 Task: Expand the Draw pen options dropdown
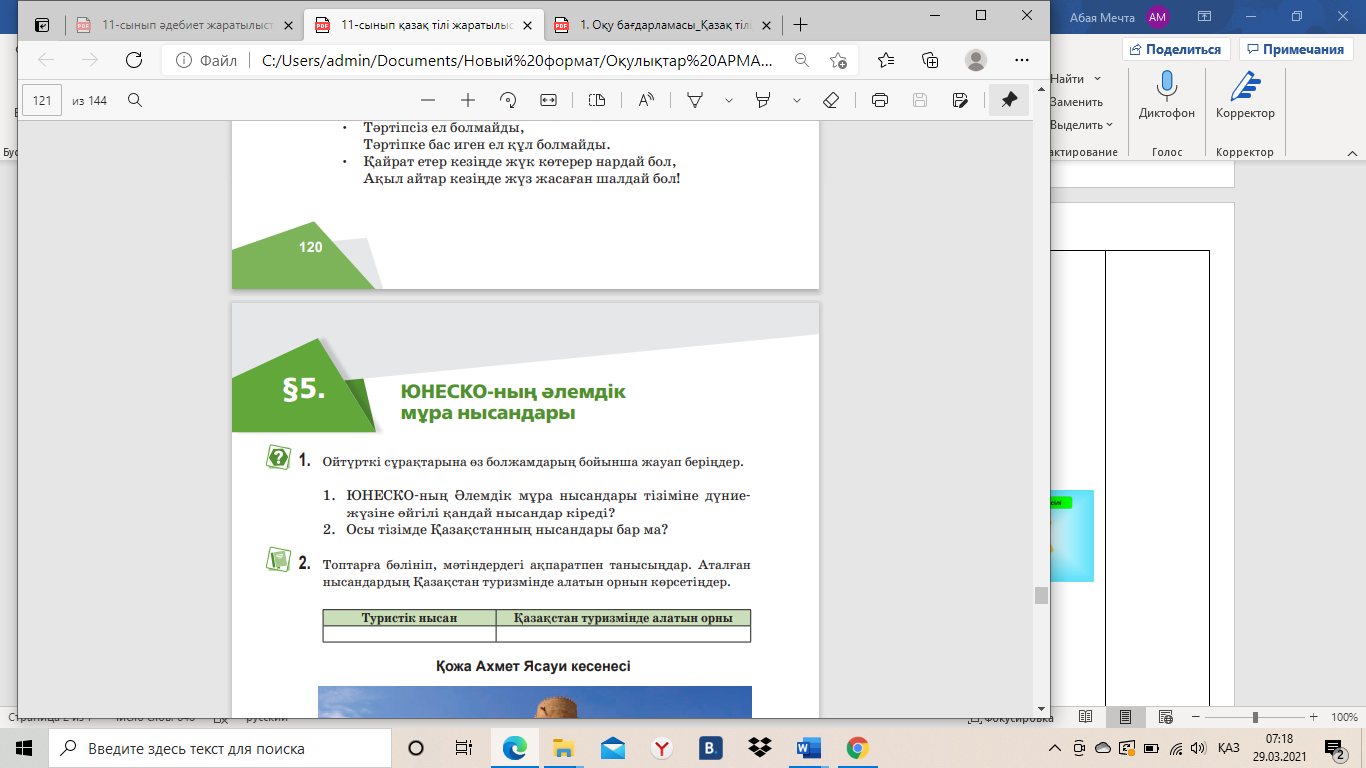(x=729, y=100)
